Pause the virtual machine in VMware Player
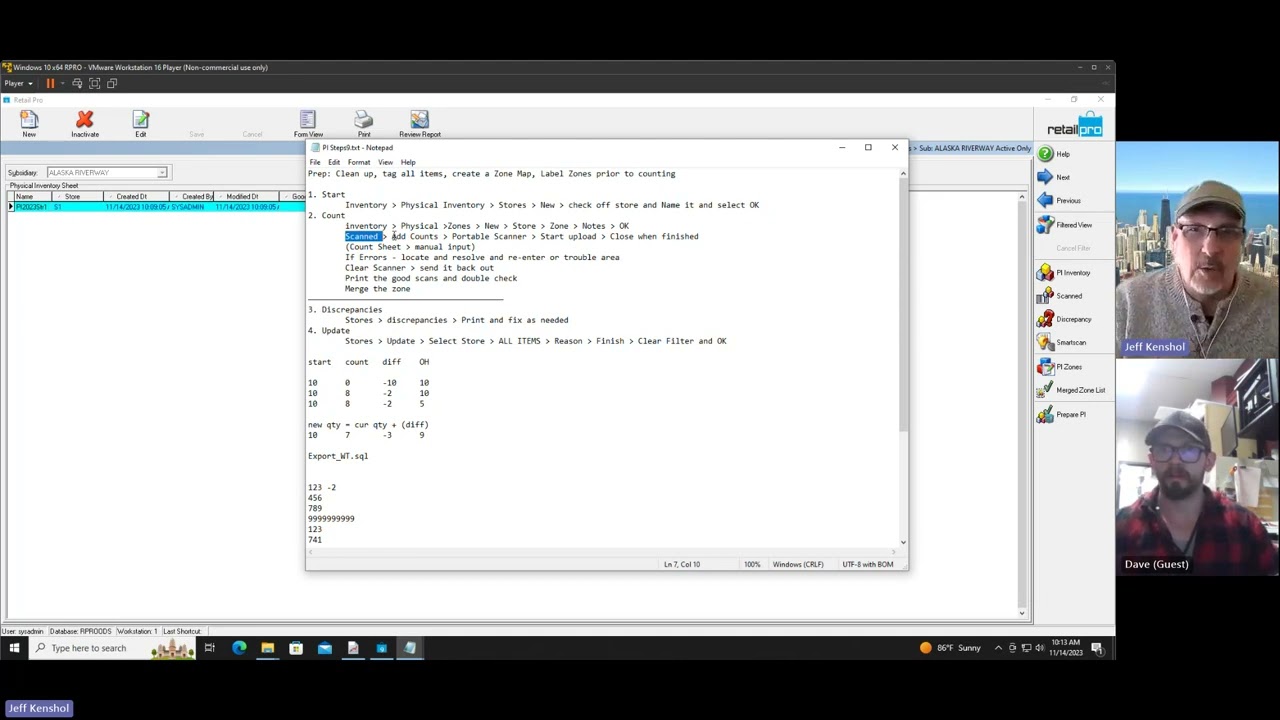This screenshot has height=720, width=1280. (49, 83)
